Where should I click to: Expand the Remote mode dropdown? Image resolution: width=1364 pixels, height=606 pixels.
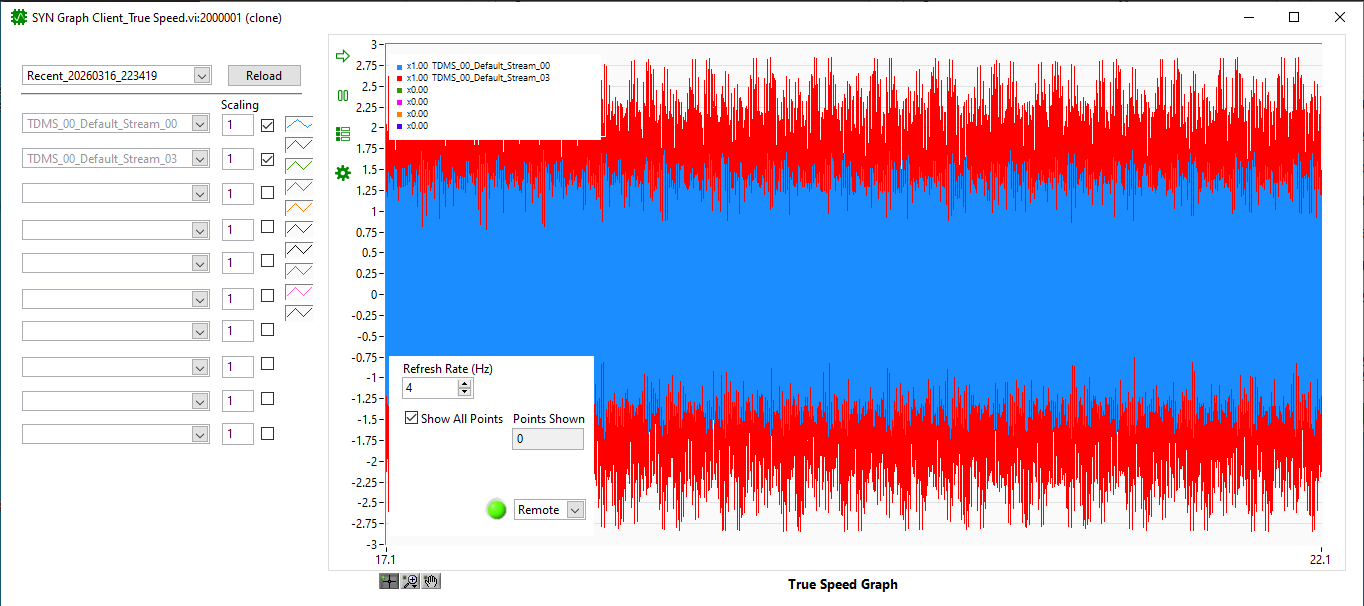574,510
